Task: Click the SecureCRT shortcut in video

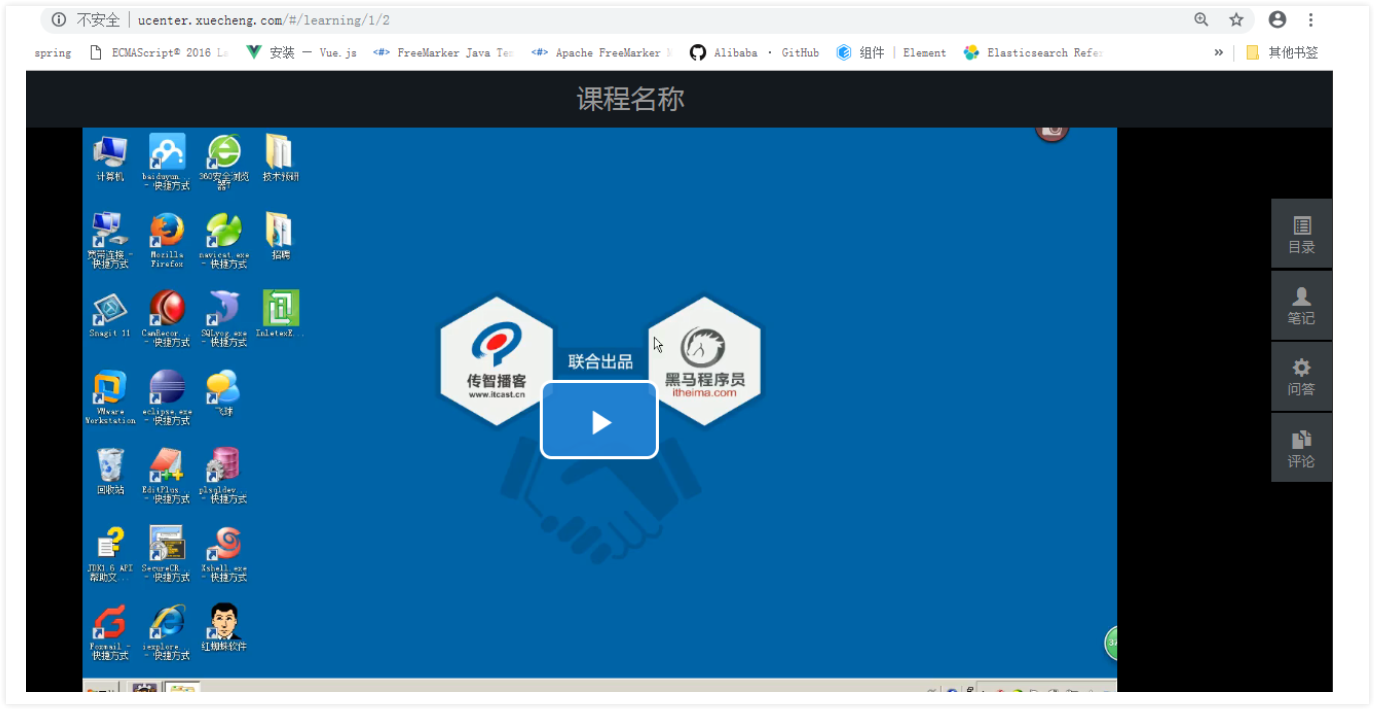Action: (x=166, y=554)
